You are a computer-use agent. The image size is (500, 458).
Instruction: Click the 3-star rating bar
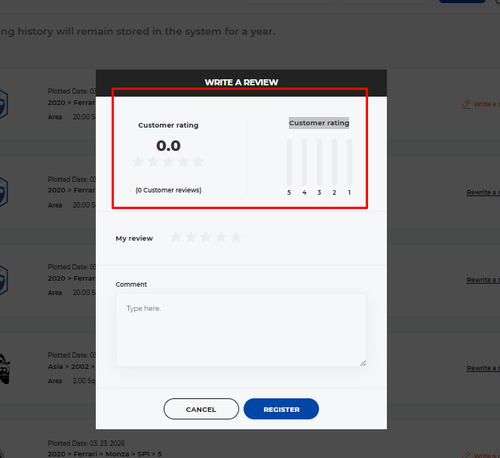point(319,162)
